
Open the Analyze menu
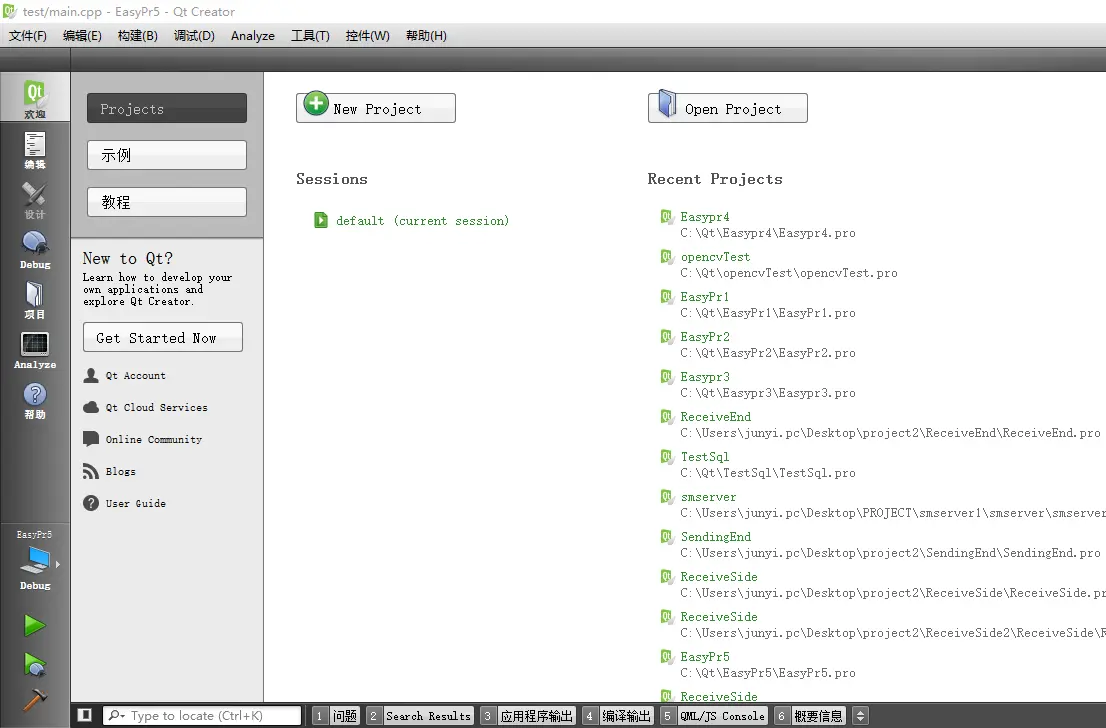click(x=253, y=35)
